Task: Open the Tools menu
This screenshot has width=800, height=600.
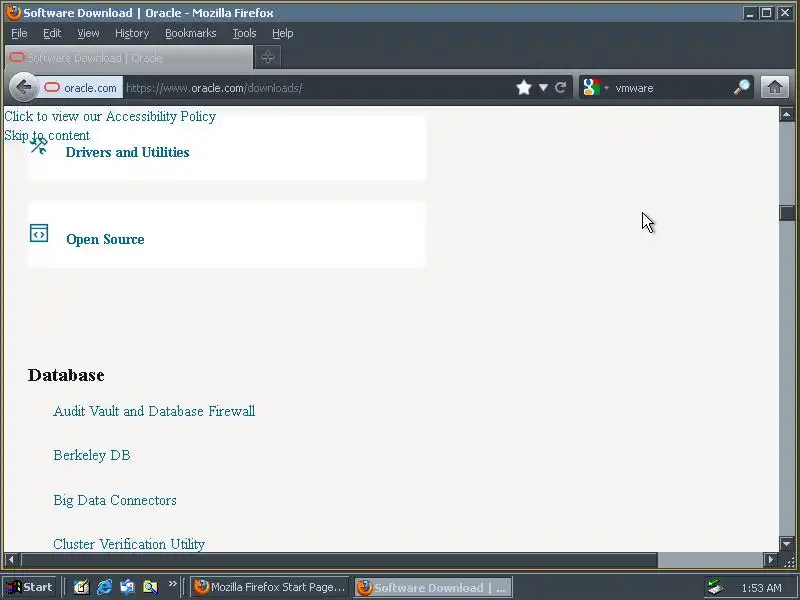Action: tap(244, 33)
